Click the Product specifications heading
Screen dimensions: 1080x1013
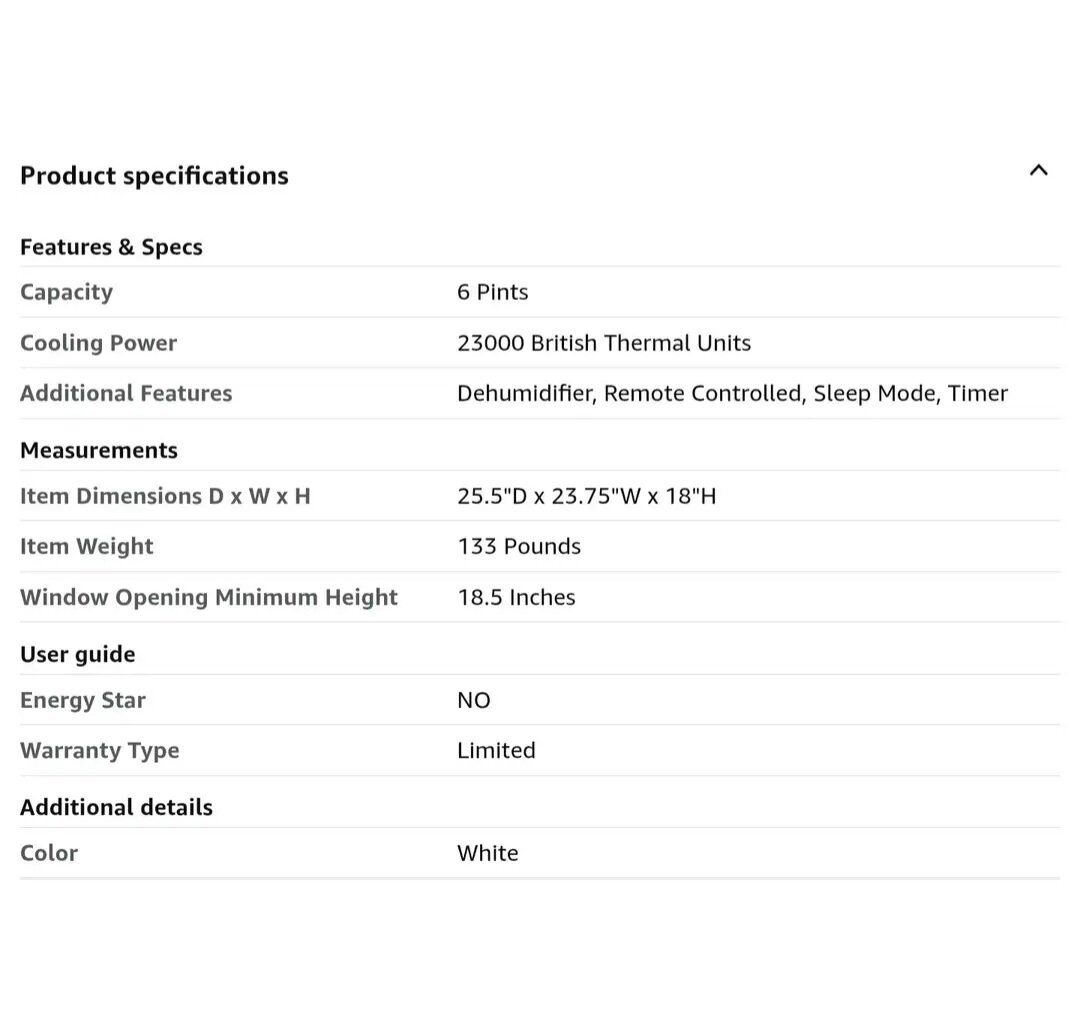pos(154,176)
